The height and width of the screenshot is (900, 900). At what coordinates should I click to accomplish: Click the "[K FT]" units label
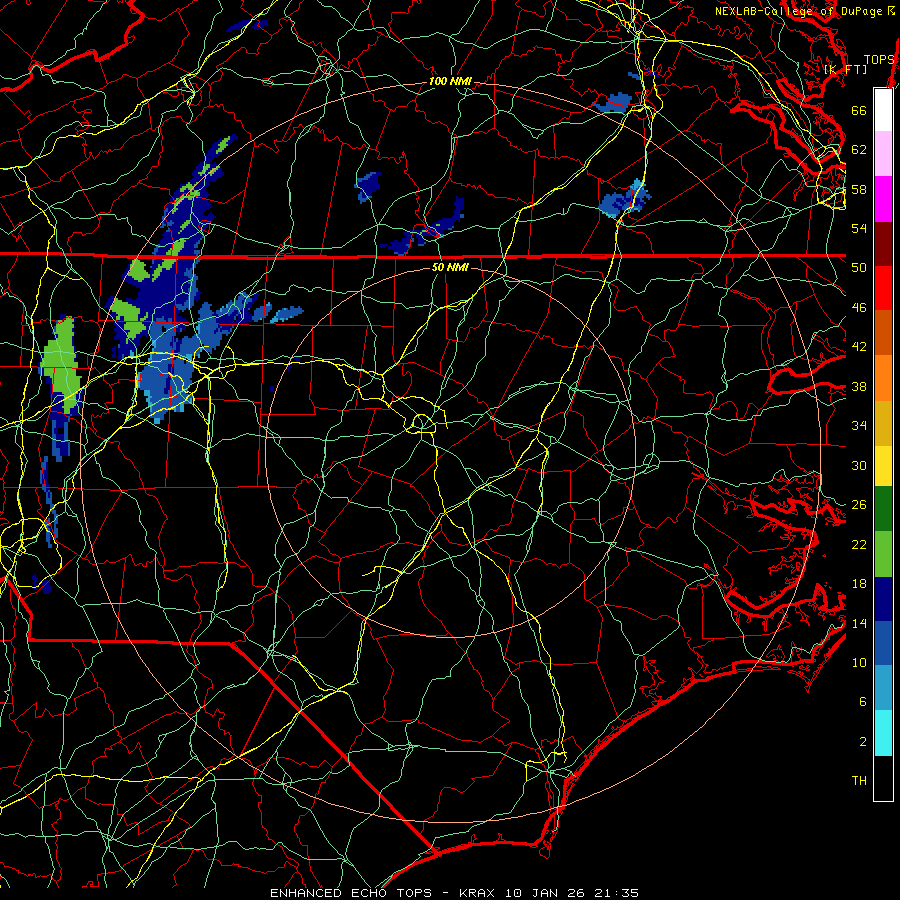[845, 69]
